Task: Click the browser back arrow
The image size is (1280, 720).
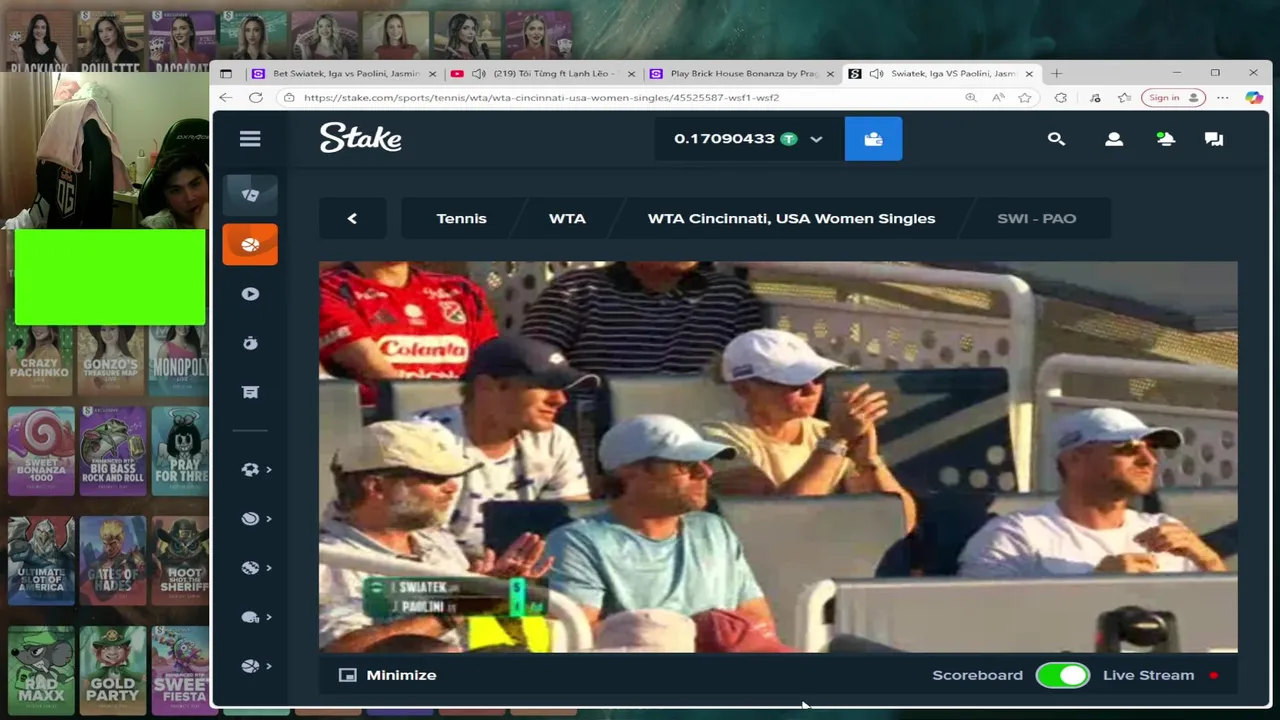Action: 225,97
